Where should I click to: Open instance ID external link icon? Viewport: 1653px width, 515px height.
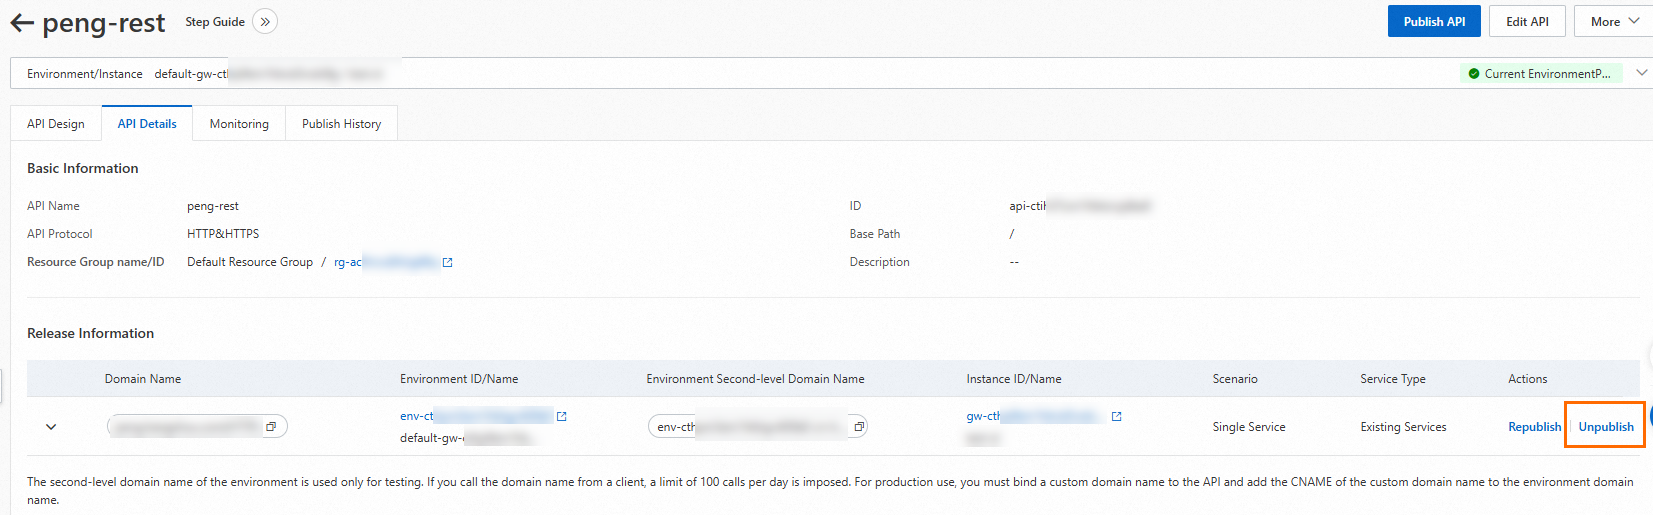tap(1116, 416)
